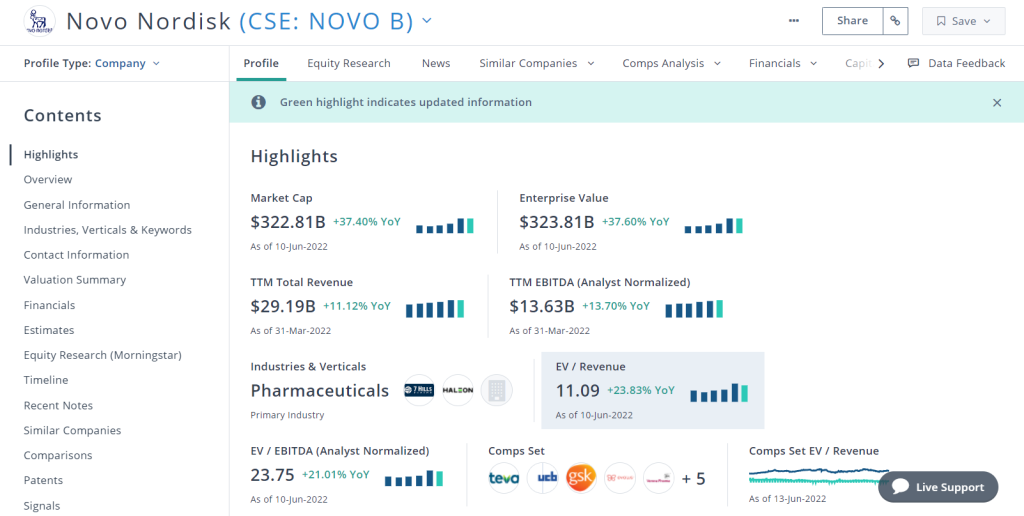Open Live Support chat
1024x516 pixels.
pyautogui.click(x=938, y=487)
